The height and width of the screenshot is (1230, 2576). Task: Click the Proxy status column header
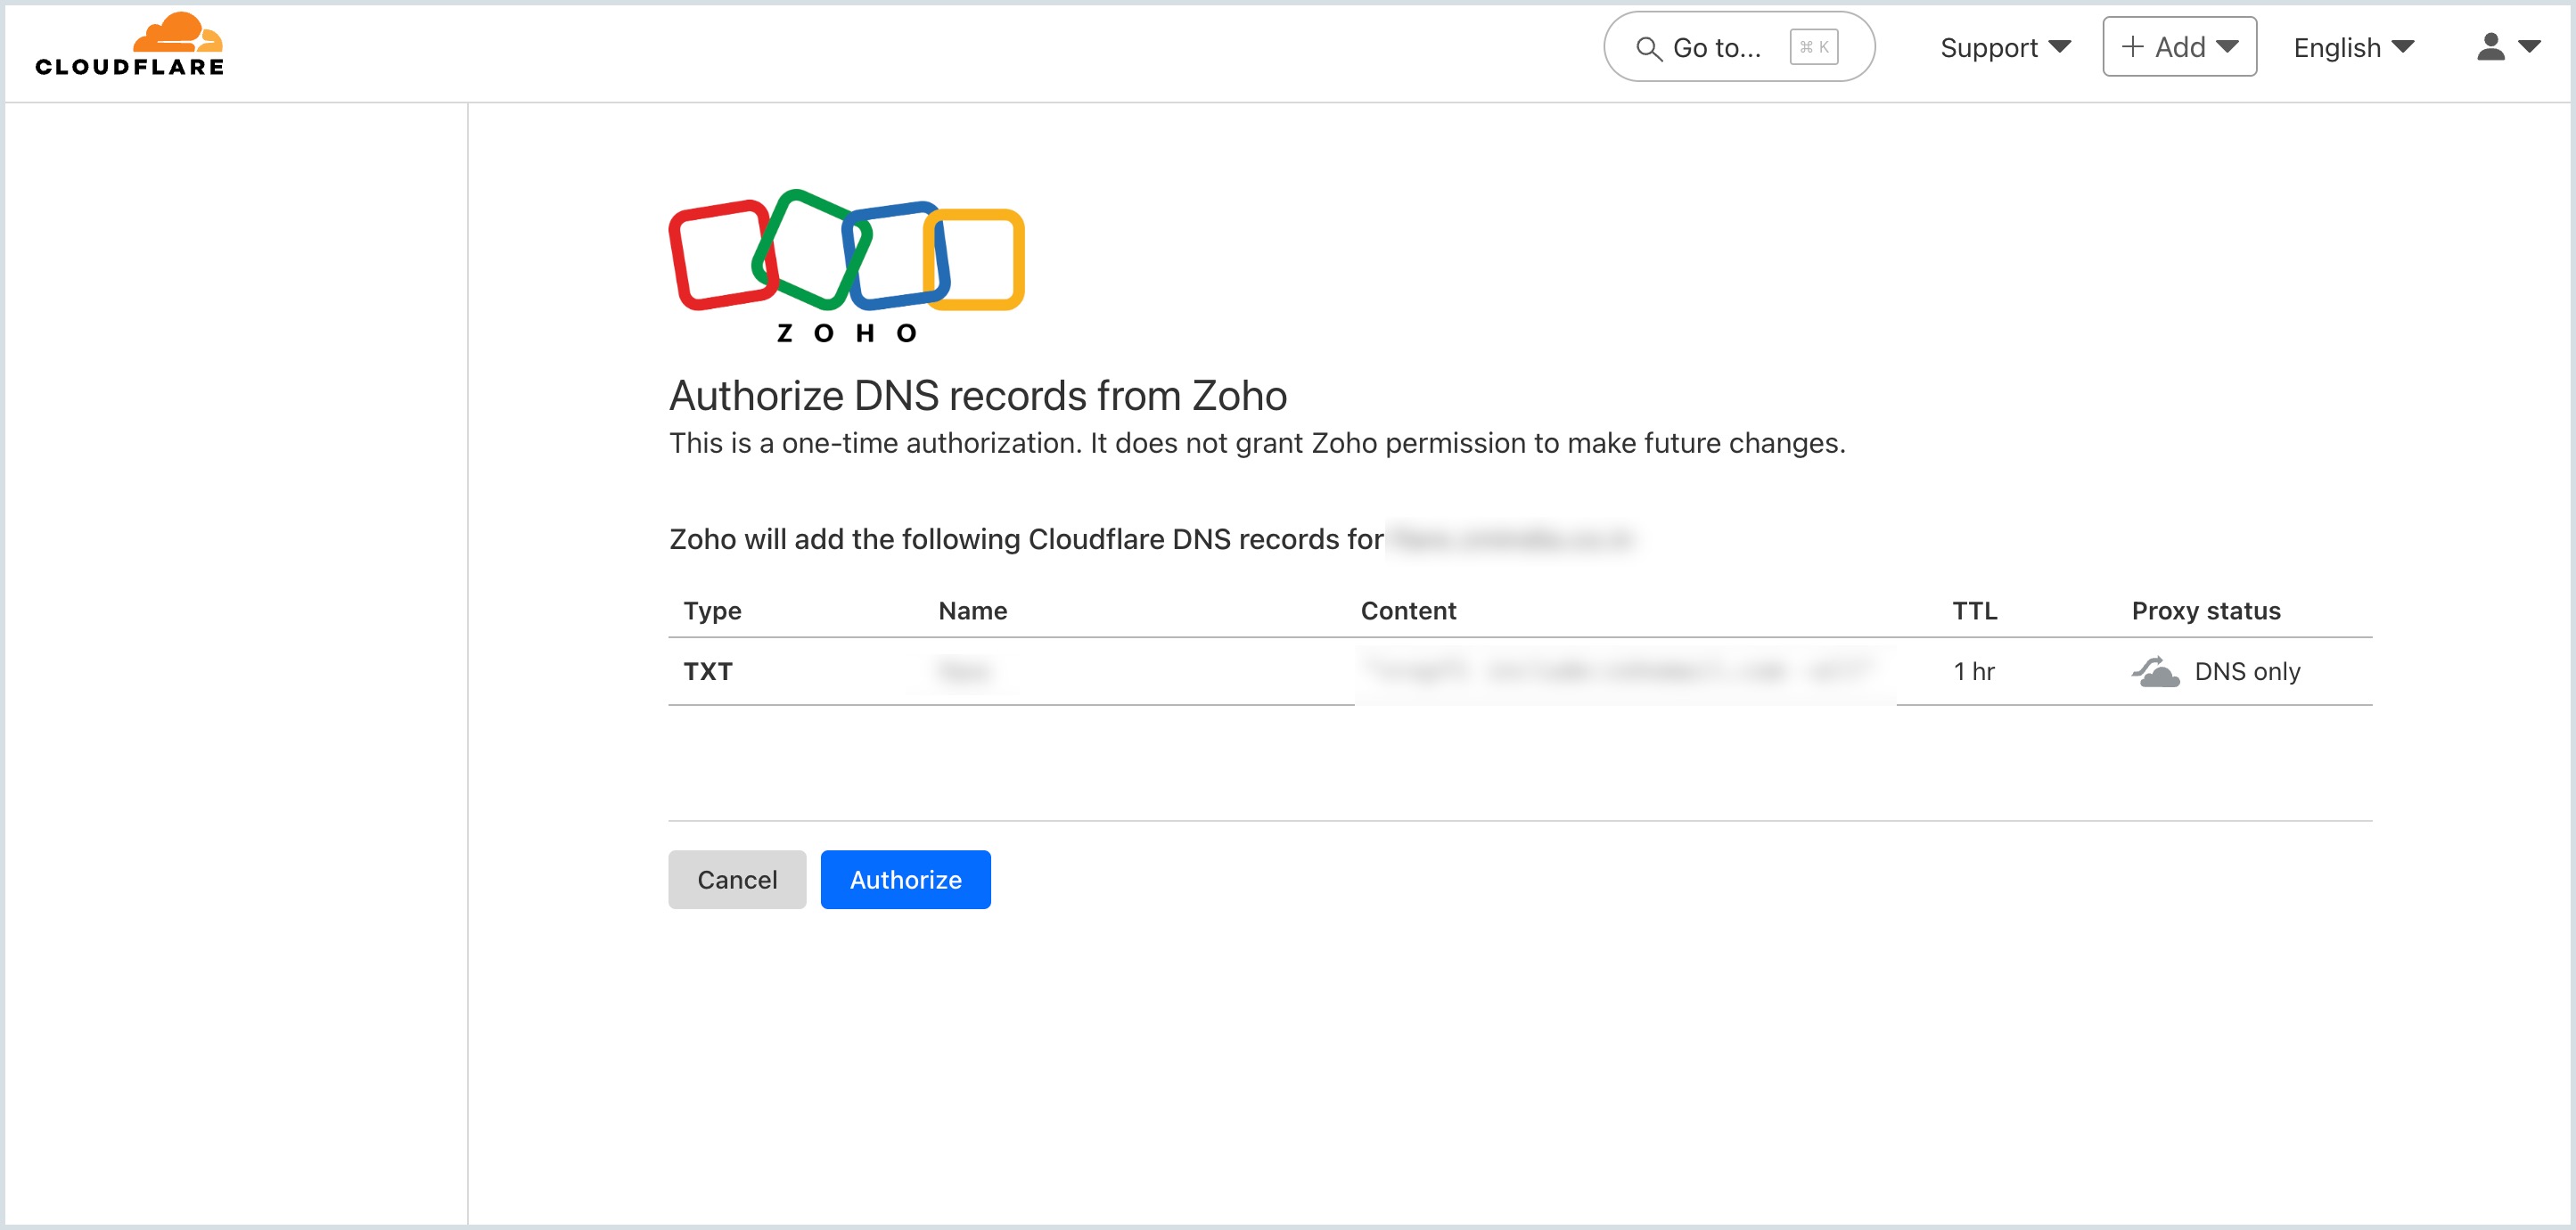coord(2205,611)
